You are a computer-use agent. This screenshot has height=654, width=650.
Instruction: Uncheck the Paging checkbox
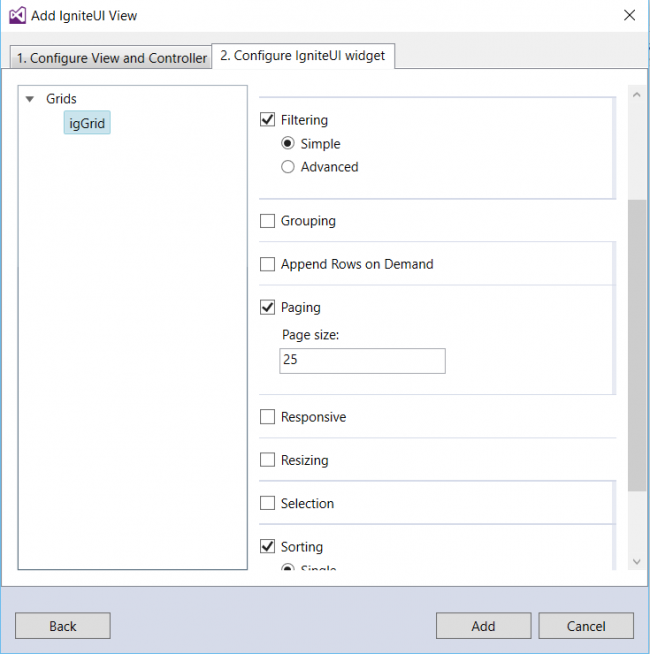(x=267, y=307)
